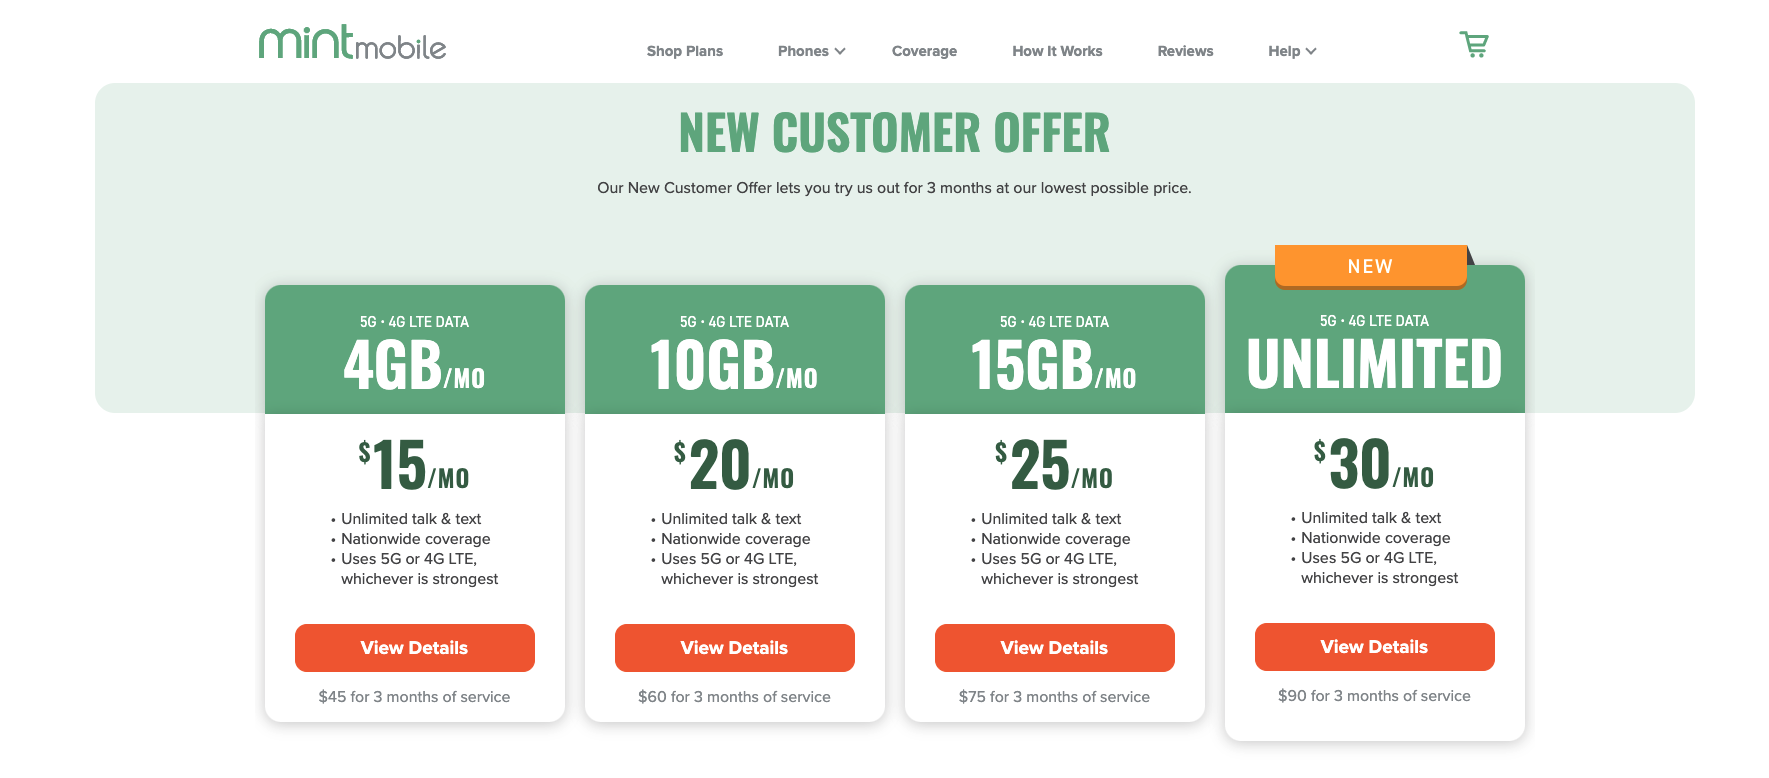View Details for the 15GB plan
The image size is (1769, 778).
(1054, 648)
